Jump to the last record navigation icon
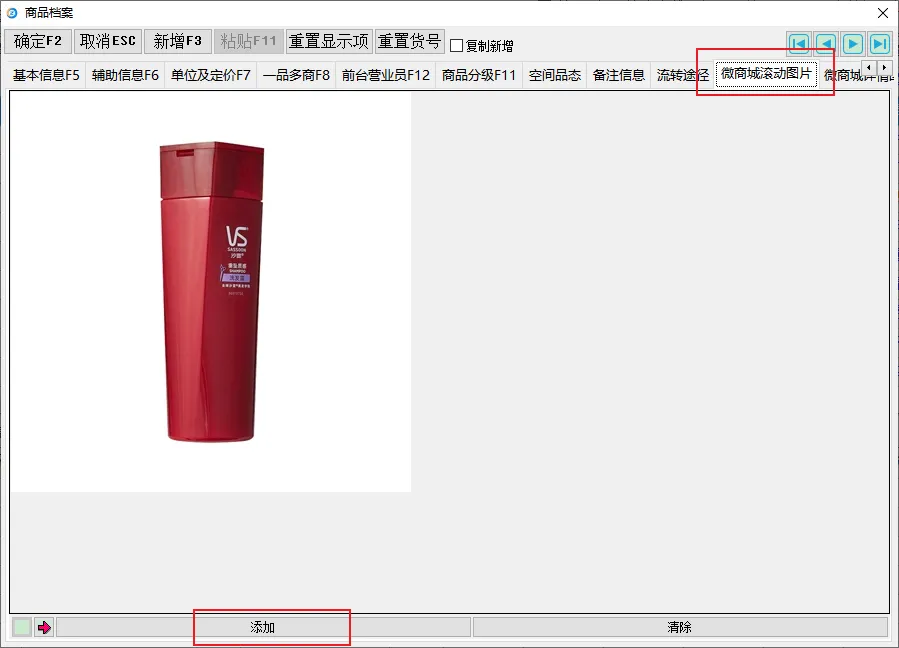 pyautogui.click(x=880, y=44)
